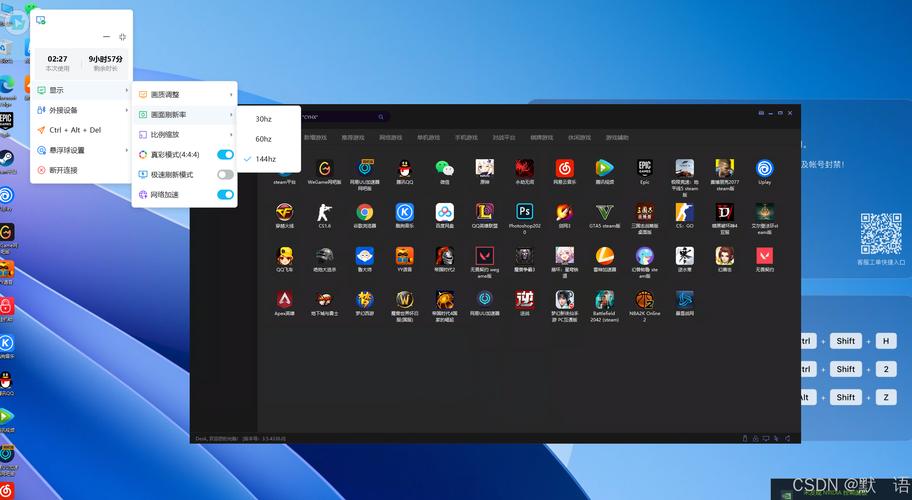Launch GTA5 steam edition icon
Screen dimensions: 912x500
coord(604,212)
